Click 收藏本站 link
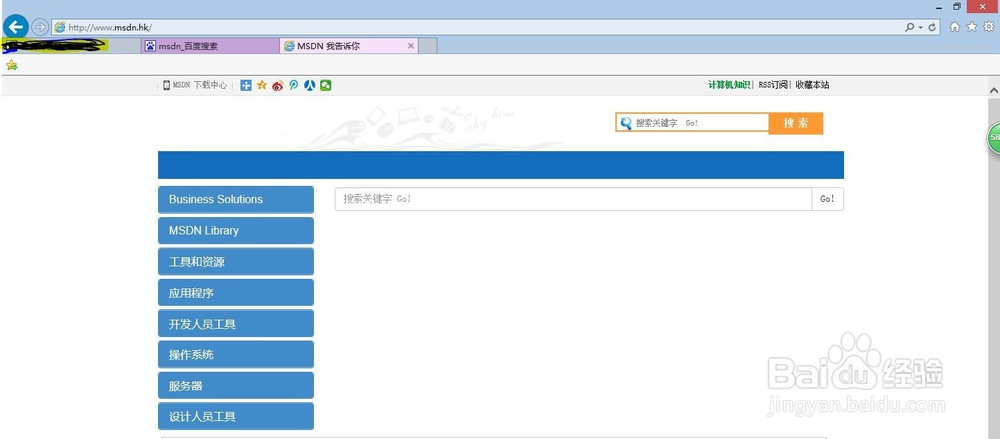The height and width of the screenshot is (439, 1000). [812, 85]
